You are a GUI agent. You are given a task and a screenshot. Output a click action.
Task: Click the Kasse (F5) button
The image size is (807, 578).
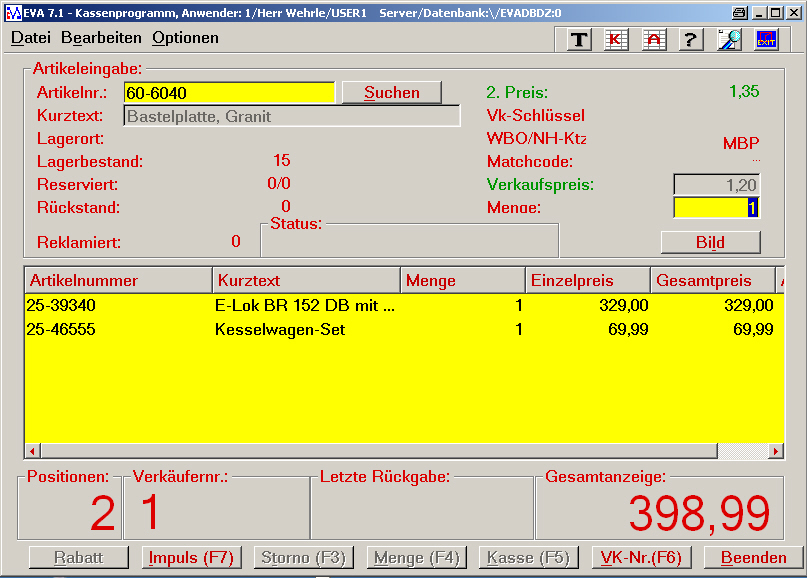click(x=529, y=557)
